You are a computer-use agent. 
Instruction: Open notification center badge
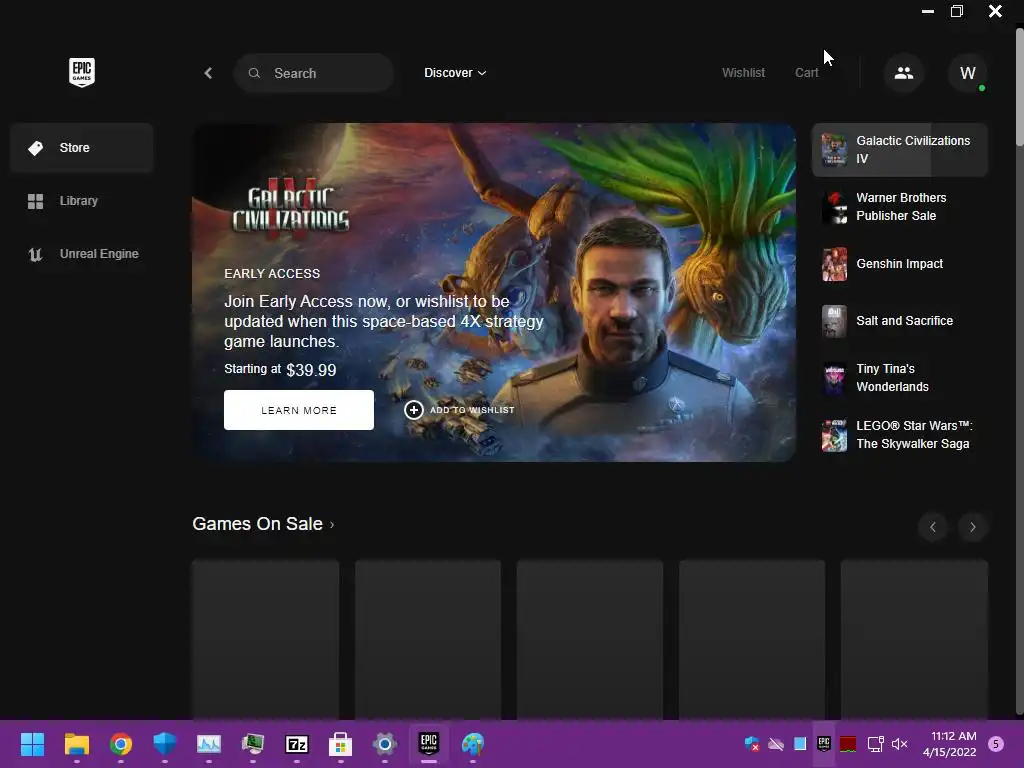996,744
